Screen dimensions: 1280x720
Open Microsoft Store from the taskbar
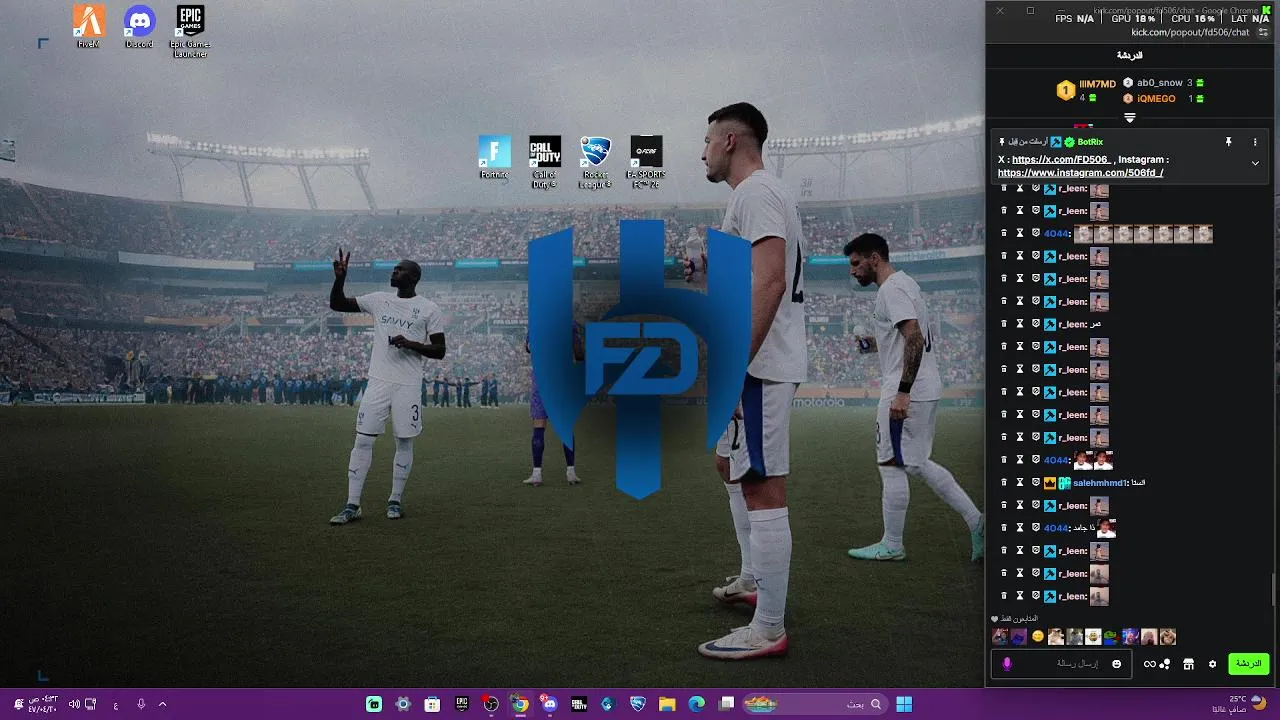[x=432, y=704]
